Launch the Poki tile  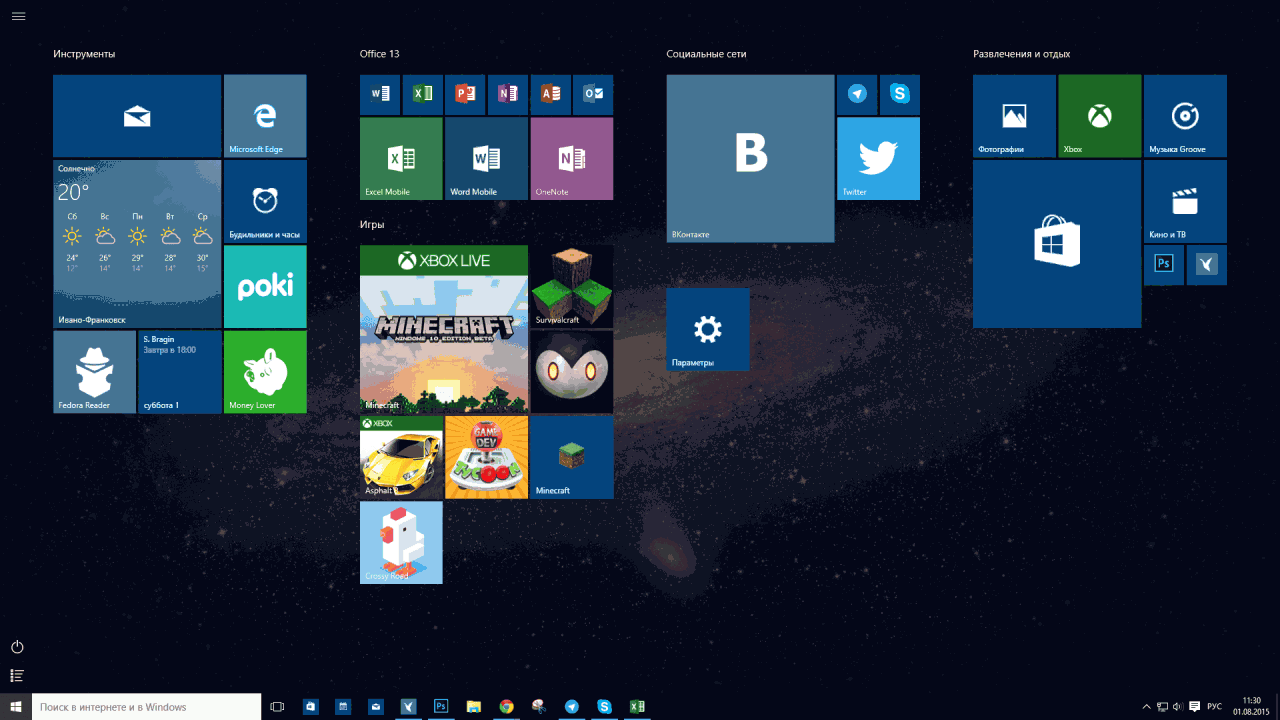pos(265,287)
